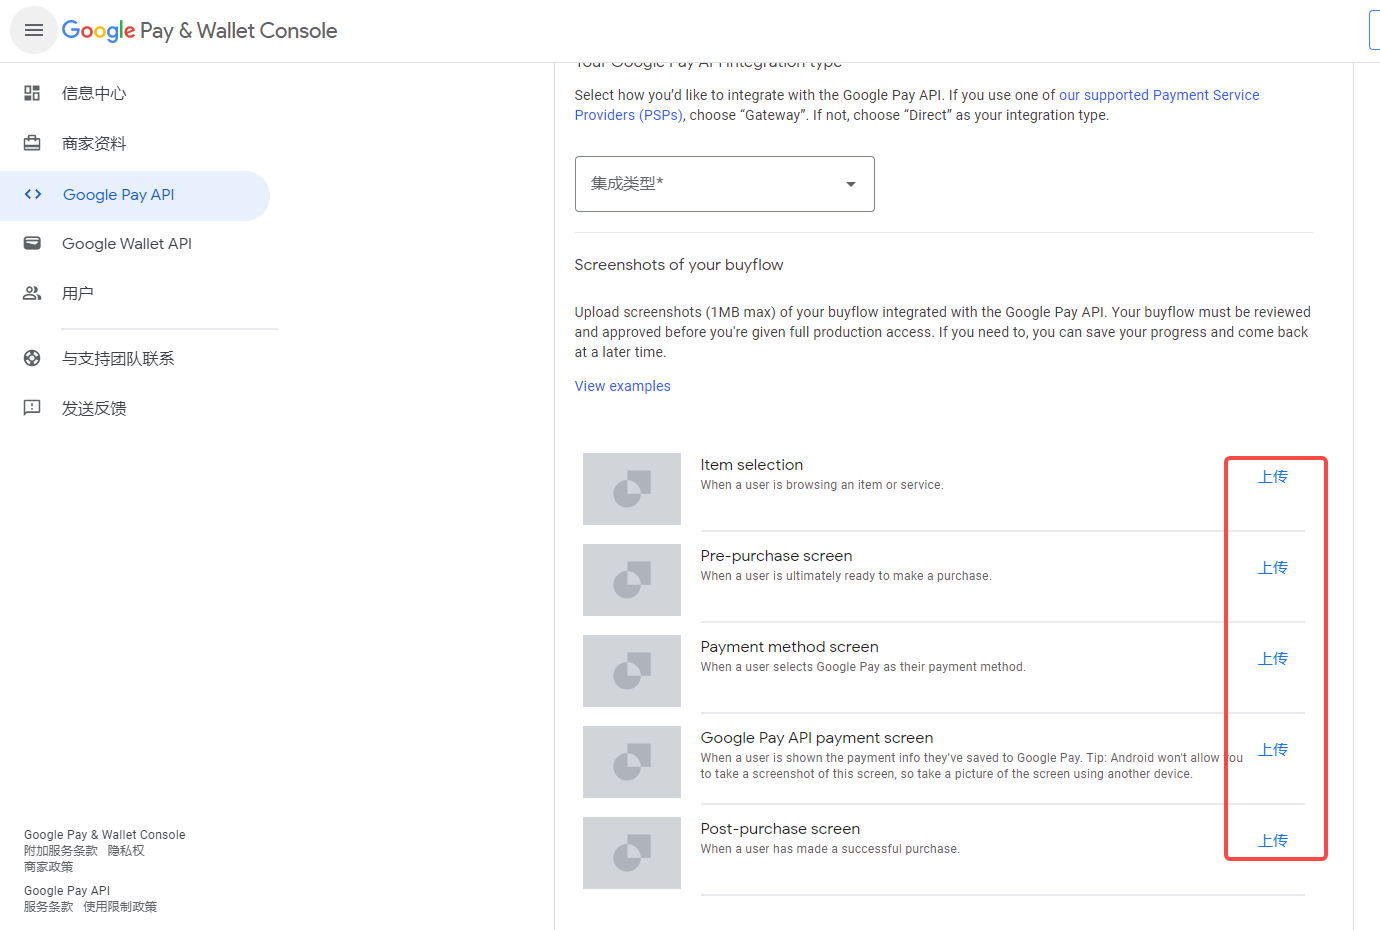This screenshot has height=930, width=1380.
Task: Click the View examples link
Action: pyautogui.click(x=622, y=386)
